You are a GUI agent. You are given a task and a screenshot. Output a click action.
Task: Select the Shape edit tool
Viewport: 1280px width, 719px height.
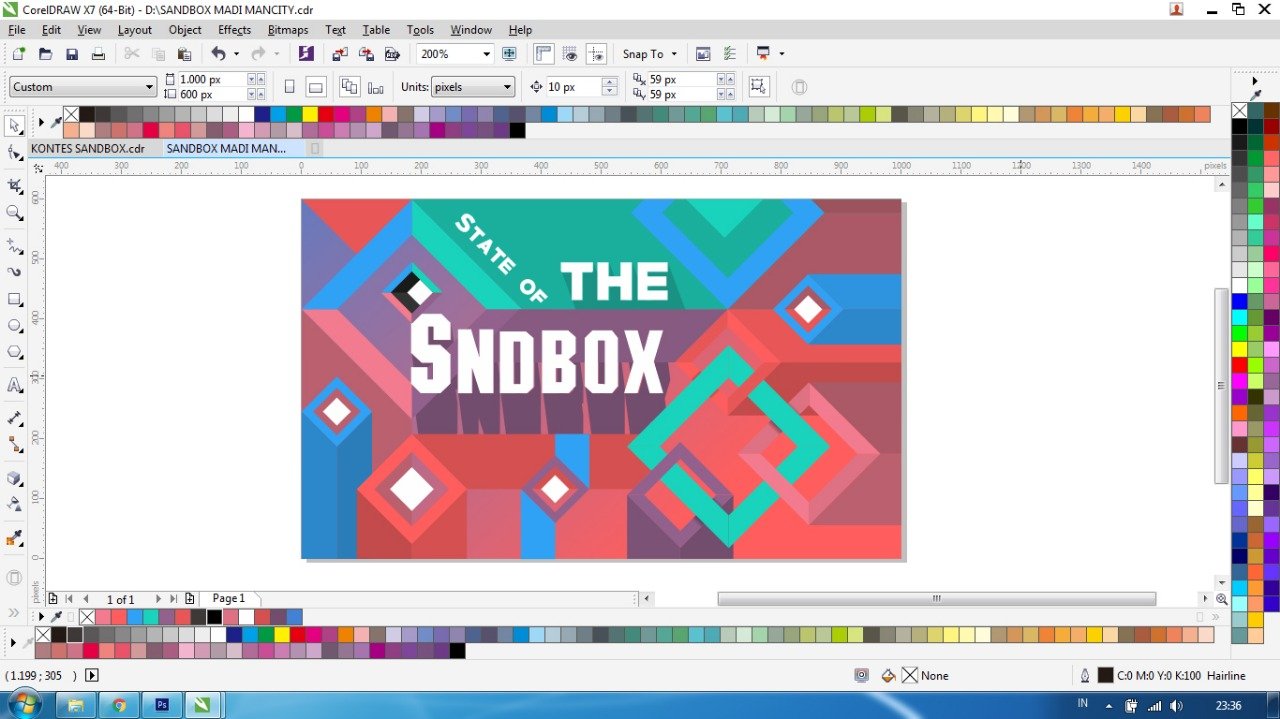[x=14, y=153]
